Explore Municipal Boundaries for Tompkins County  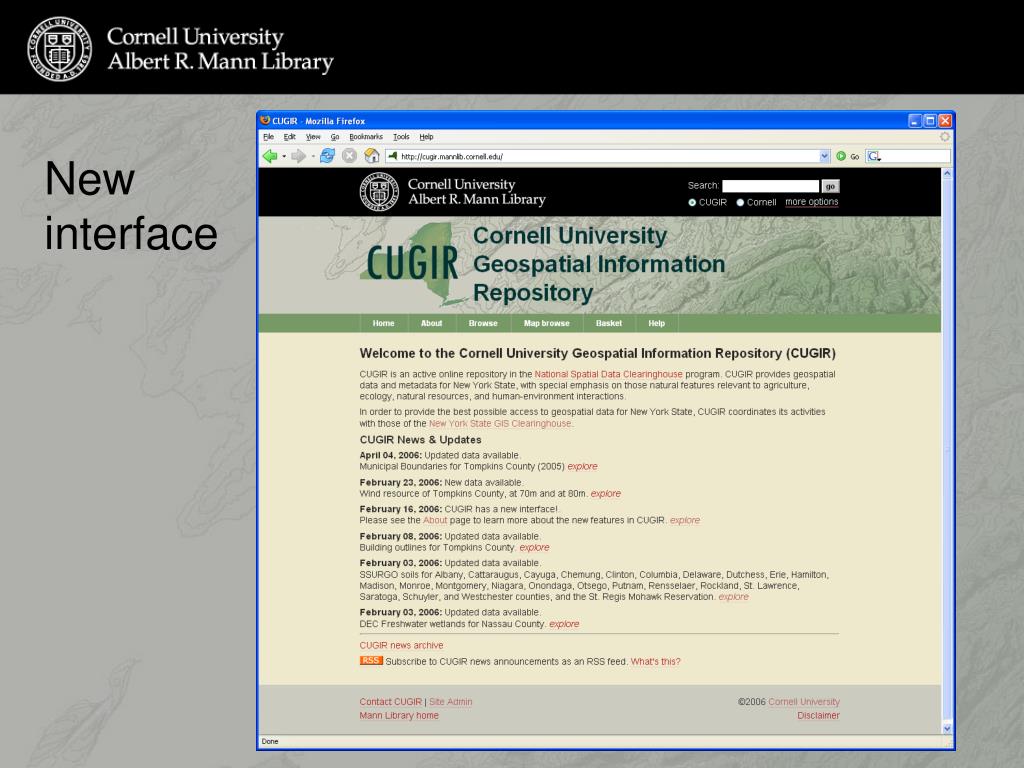coord(583,466)
